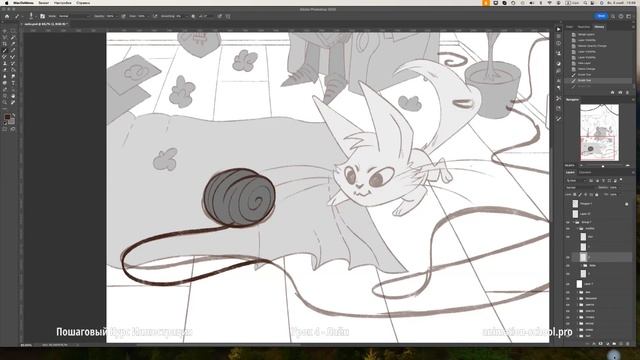The width and height of the screenshot is (640, 360).
Task: Create a new group in Layers panel
Action: (x=614, y=344)
